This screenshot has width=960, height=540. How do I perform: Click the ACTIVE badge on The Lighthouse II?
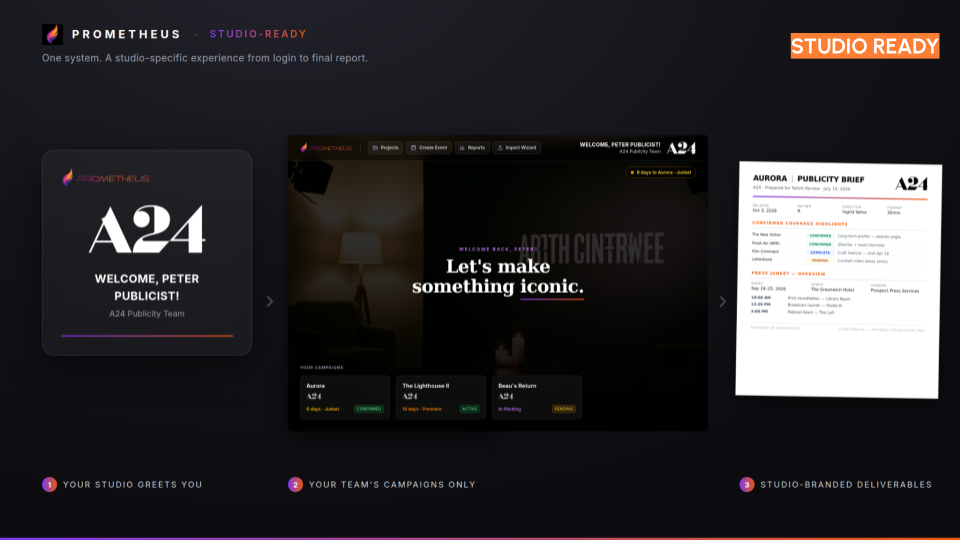pyautogui.click(x=470, y=408)
